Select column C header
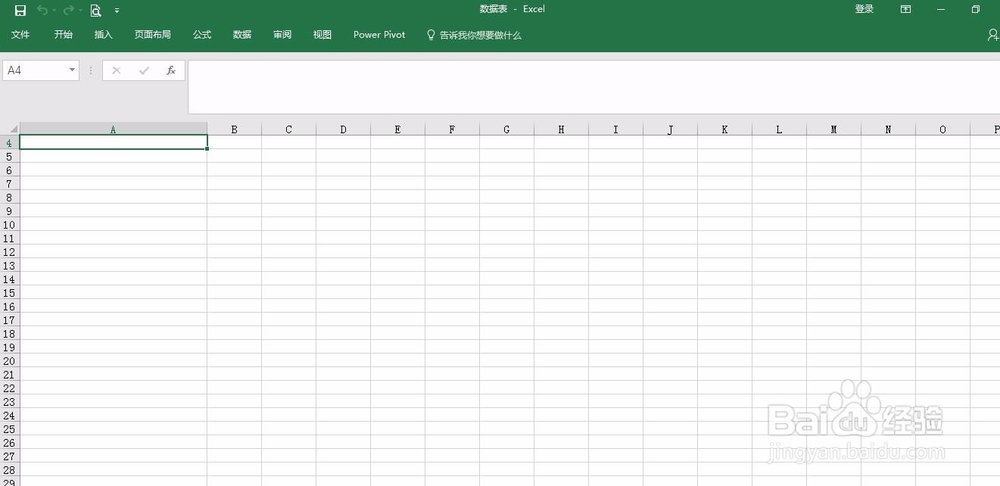The image size is (1000, 486). pos(289,129)
